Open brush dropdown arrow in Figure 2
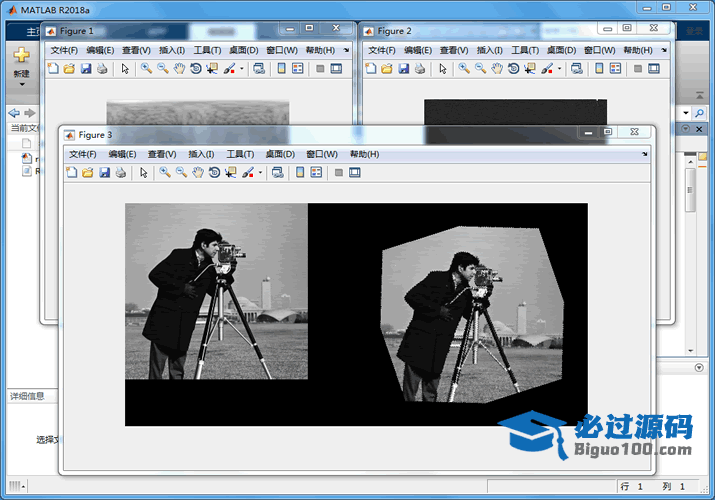The height and width of the screenshot is (500, 715). coord(560,68)
